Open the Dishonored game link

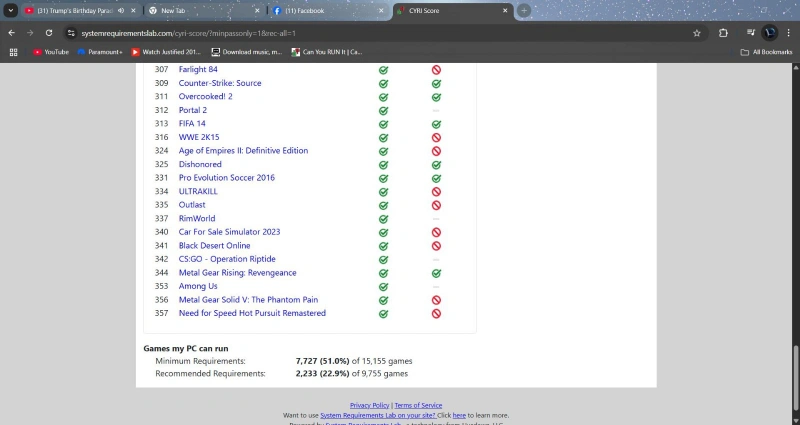pos(200,164)
